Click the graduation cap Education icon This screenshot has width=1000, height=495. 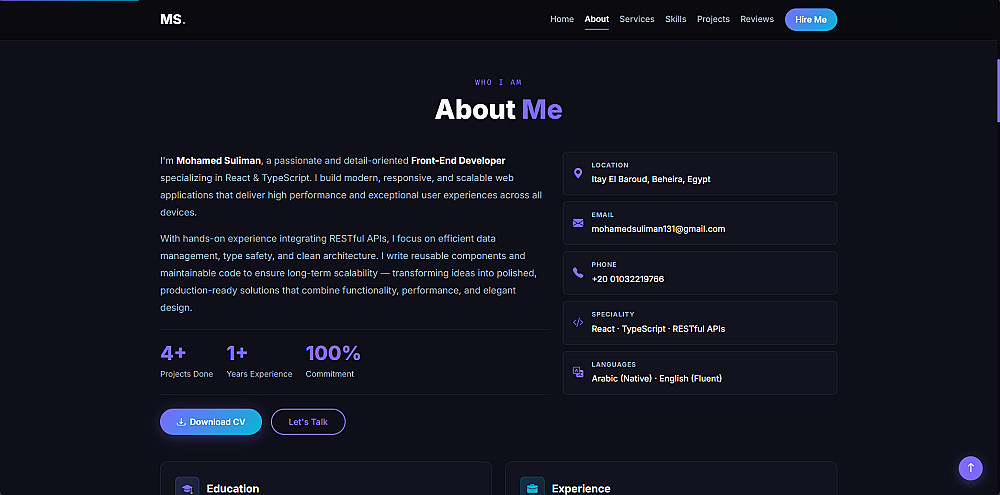tap(186, 487)
